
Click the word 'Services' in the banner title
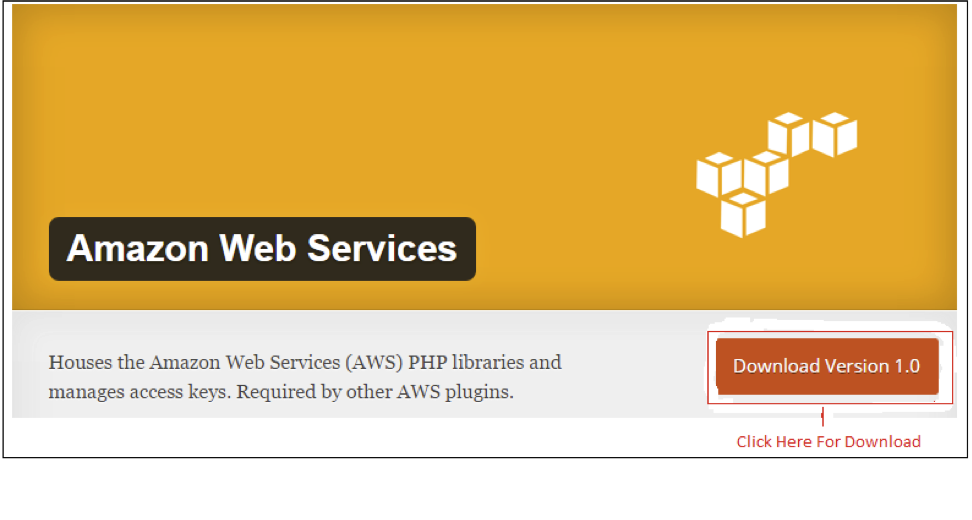pos(382,249)
